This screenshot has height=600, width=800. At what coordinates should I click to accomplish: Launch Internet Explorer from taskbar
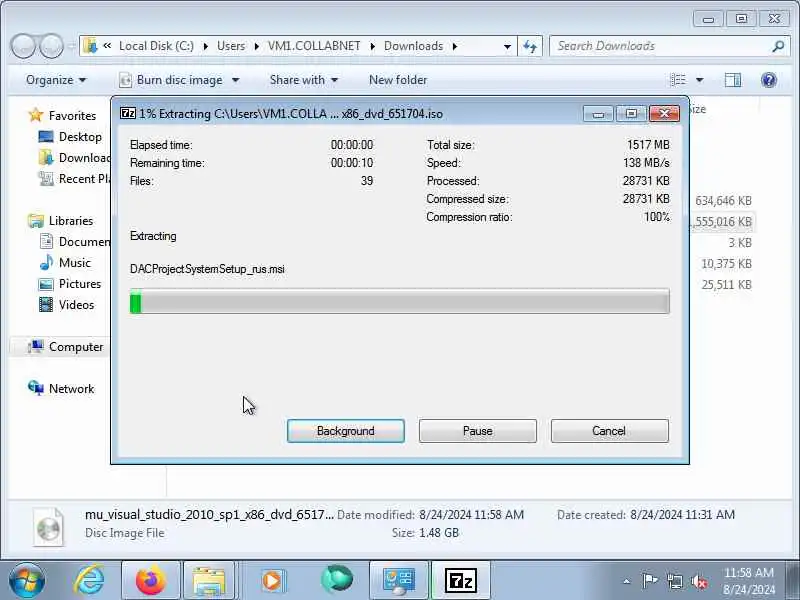[x=89, y=580]
